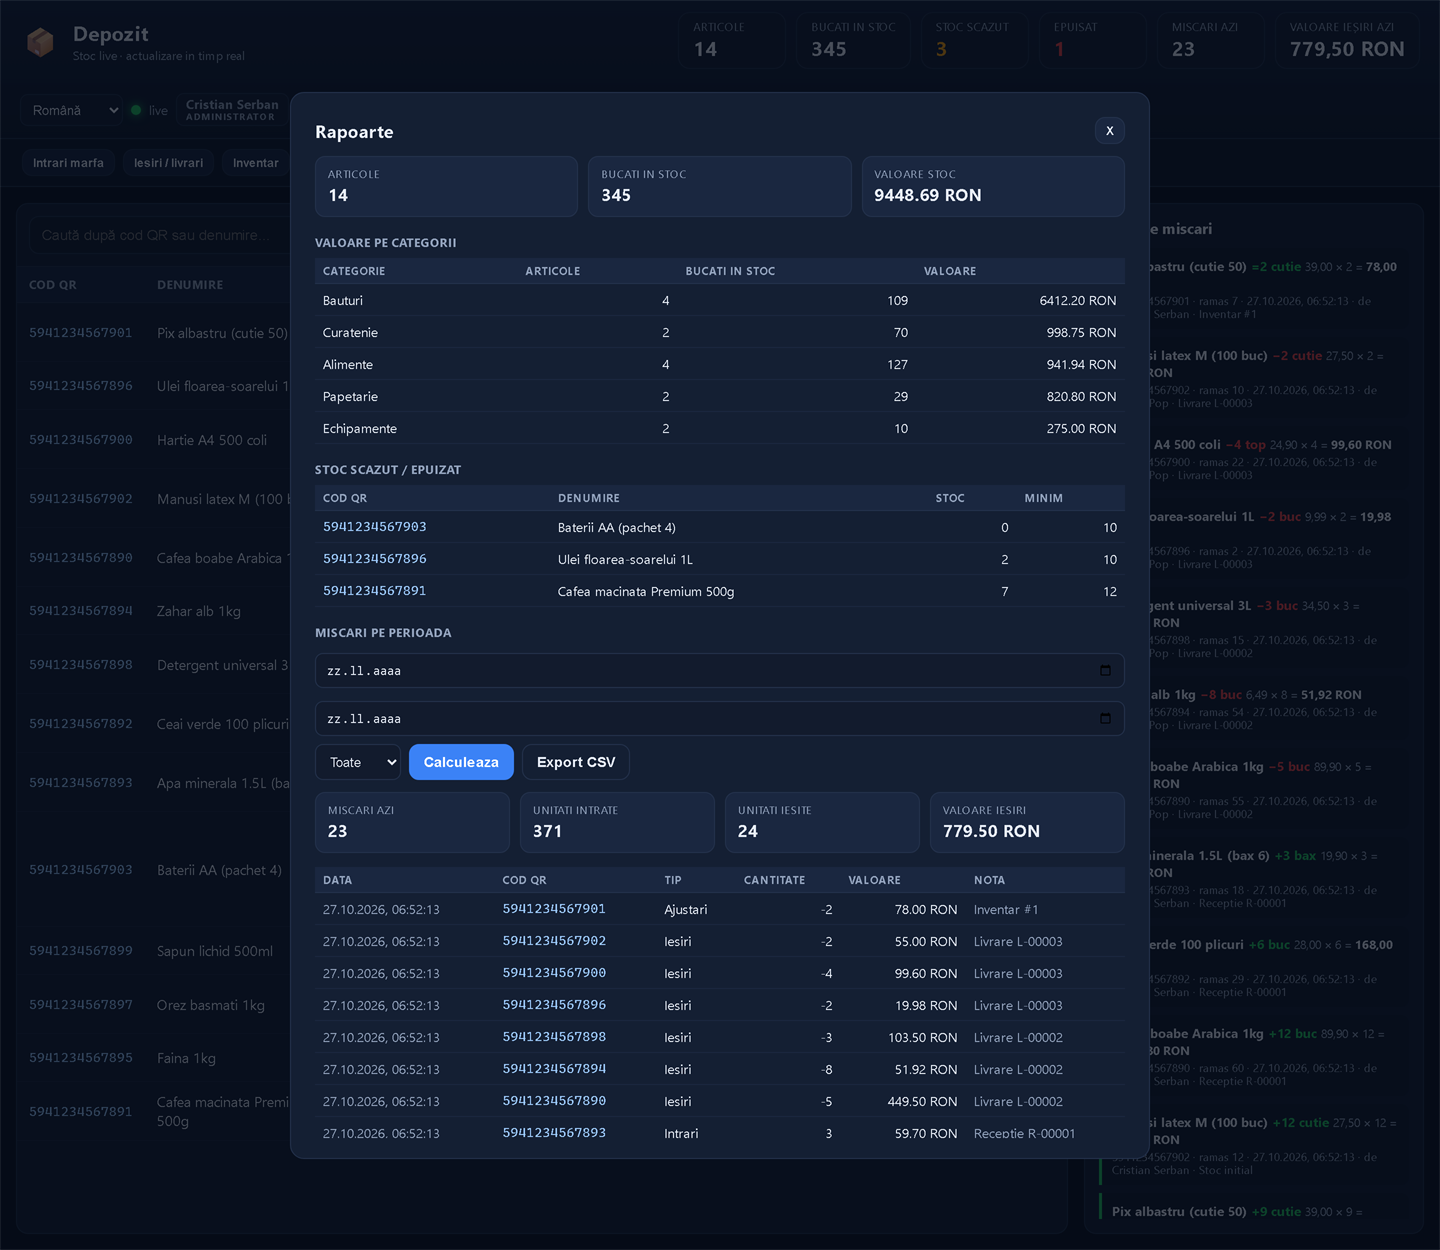Click the Depozit box logo icon

(x=40, y=43)
